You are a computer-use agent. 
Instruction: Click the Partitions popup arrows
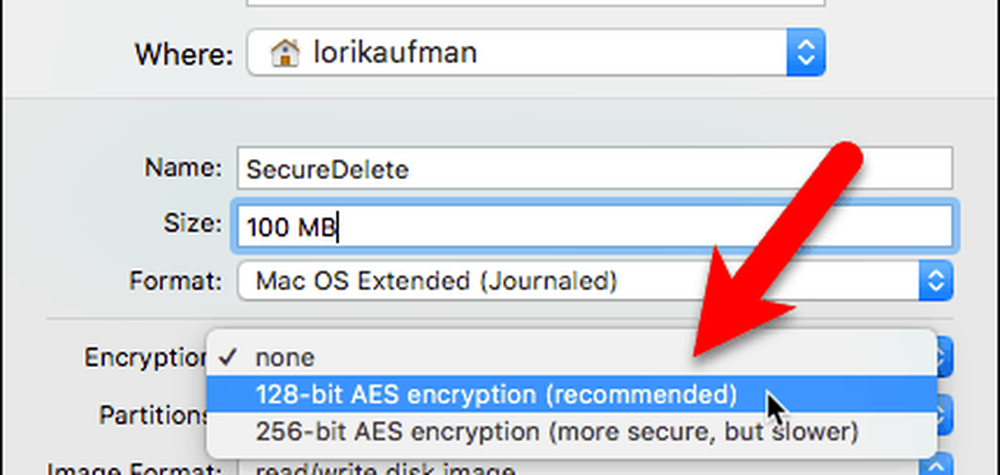point(944,413)
